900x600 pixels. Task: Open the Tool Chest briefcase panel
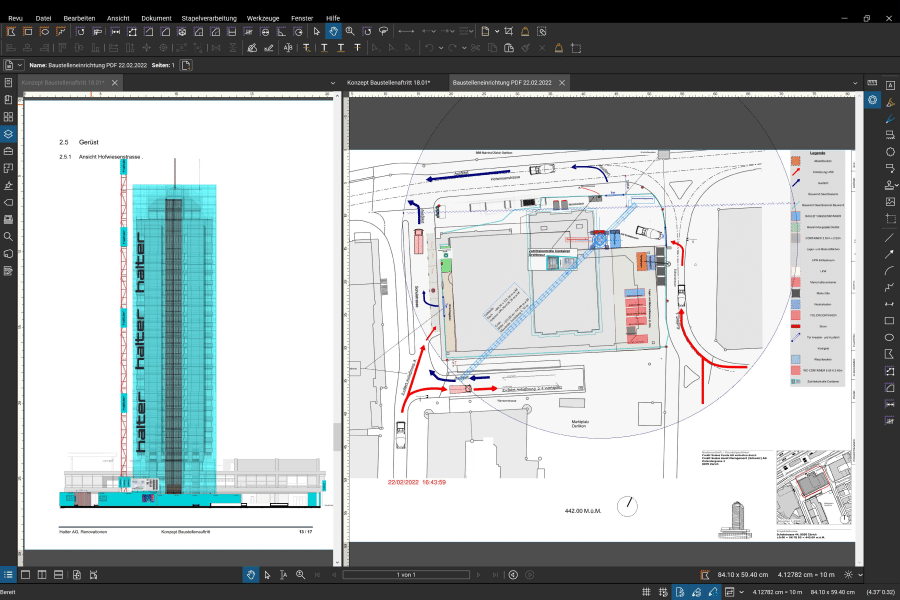point(8,151)
